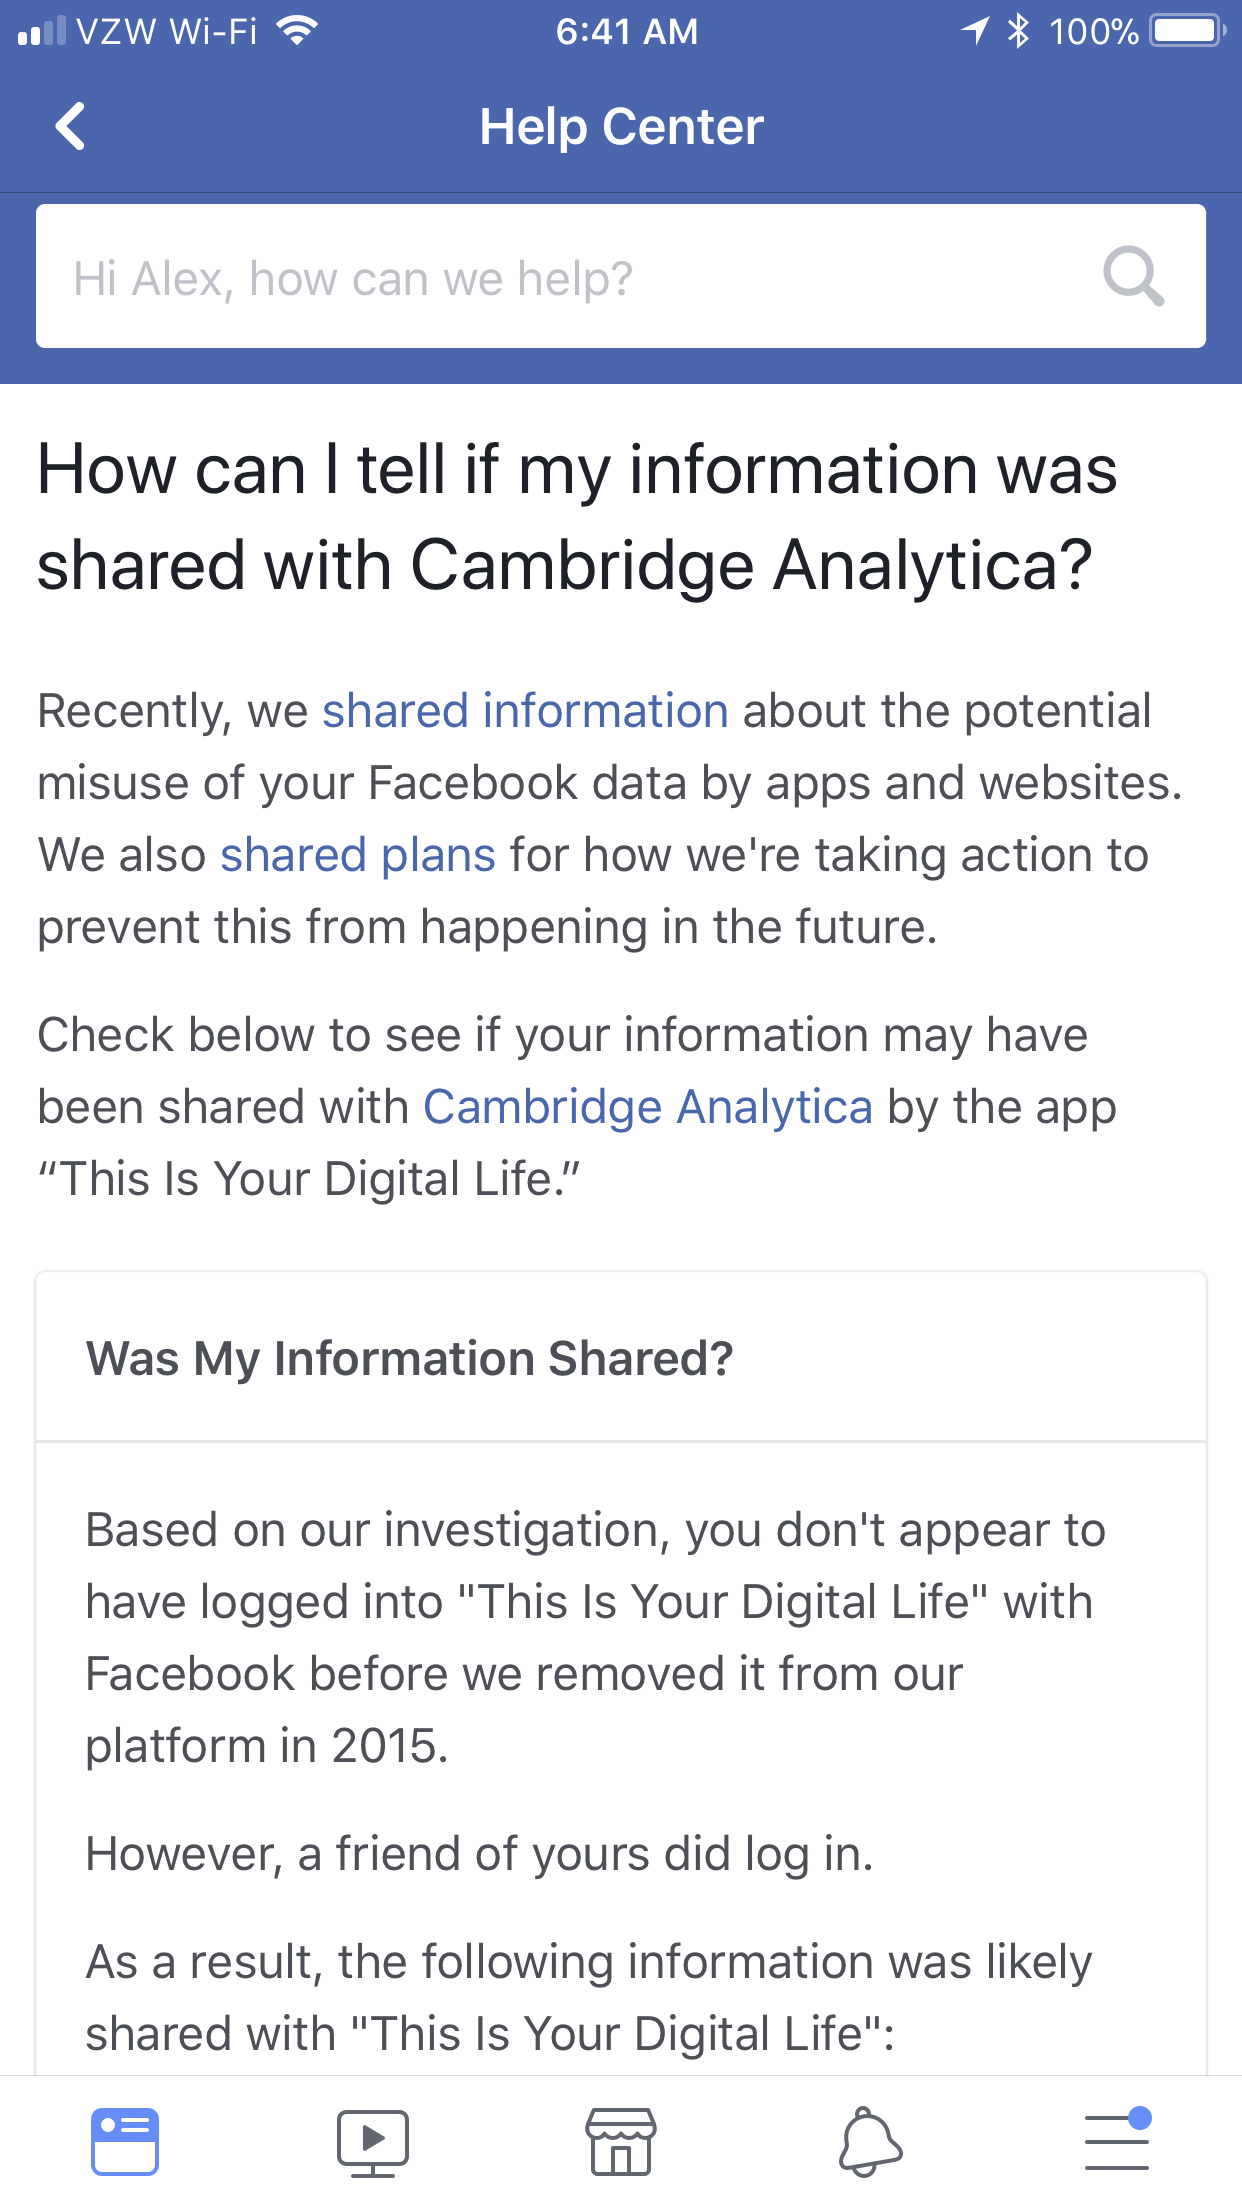
Task: Tap the 6:41 AM status bar clock
Action: tap(627, 31)
